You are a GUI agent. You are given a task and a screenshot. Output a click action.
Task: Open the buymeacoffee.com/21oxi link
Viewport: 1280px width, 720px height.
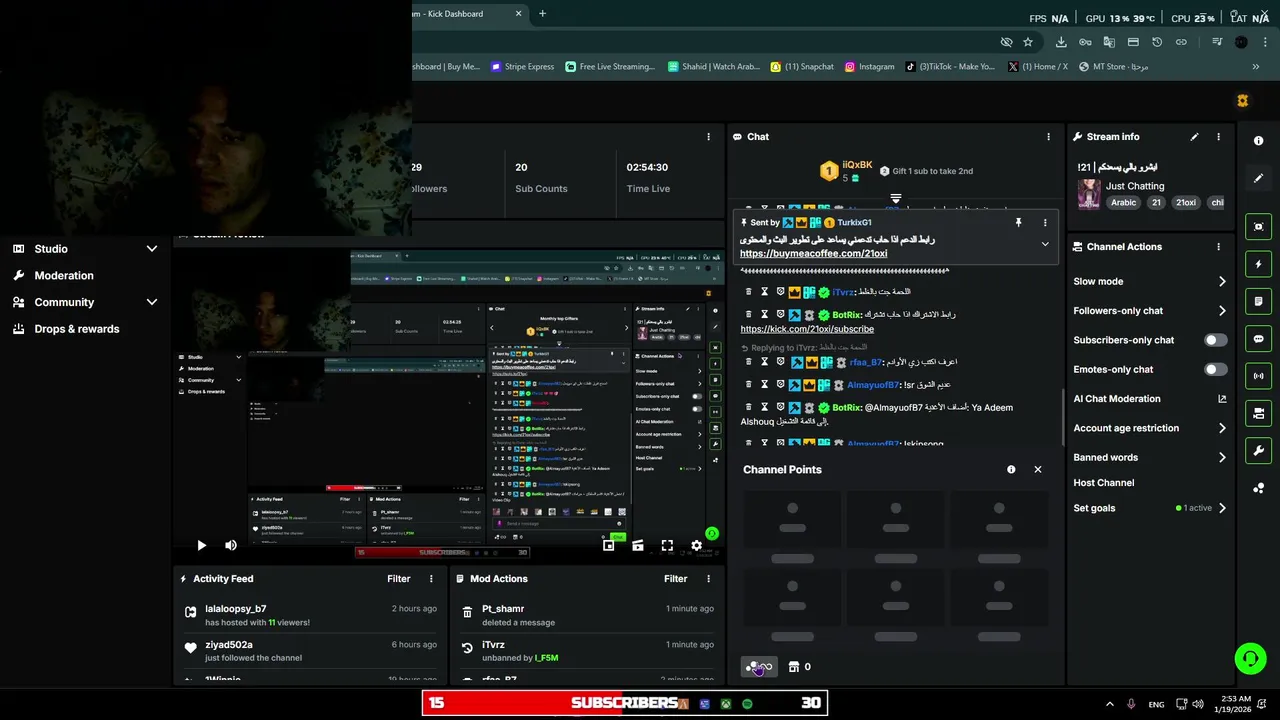tap(813, 254)
